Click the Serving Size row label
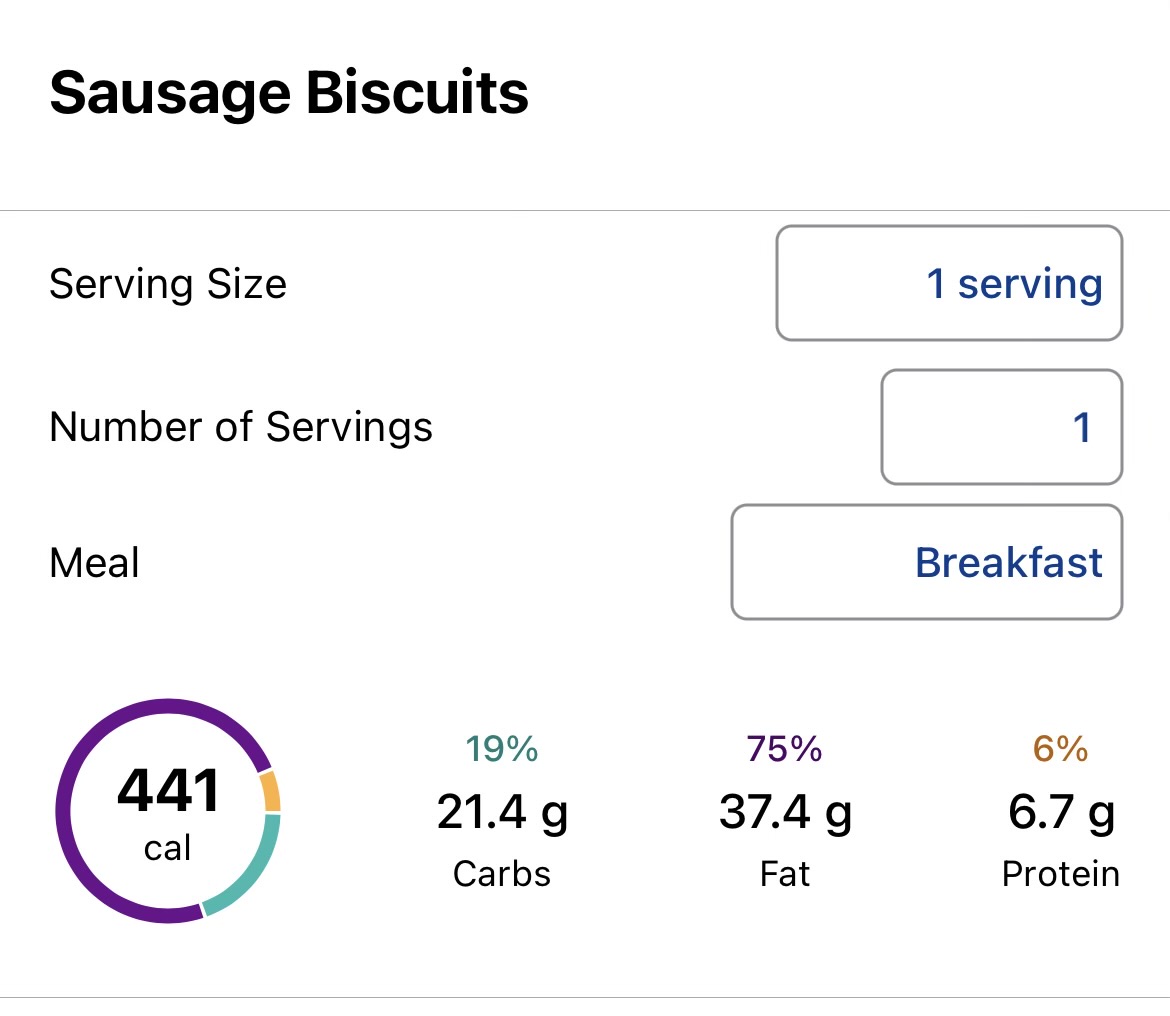This screenshot has width=1170, height=1016. pos(168,285)
